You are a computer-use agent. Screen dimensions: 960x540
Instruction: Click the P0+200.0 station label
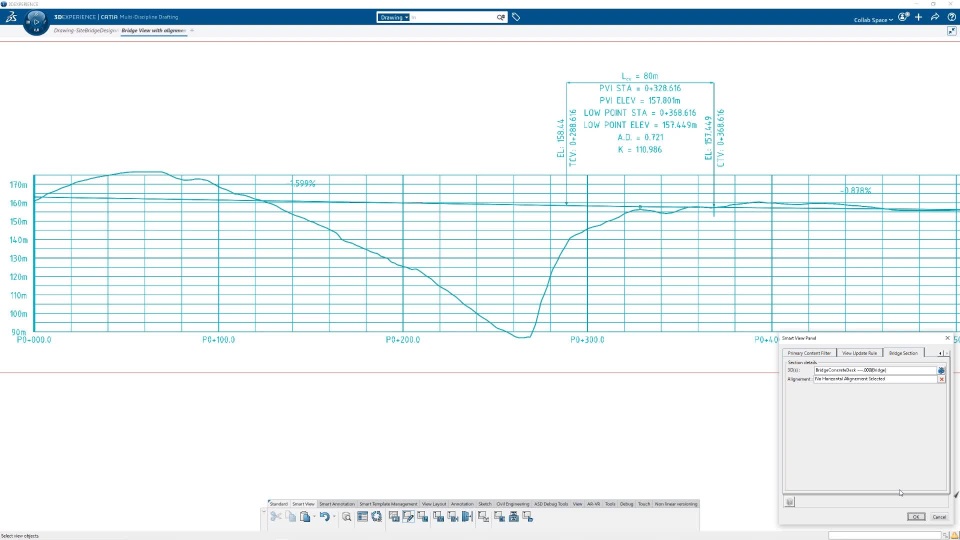403,340
